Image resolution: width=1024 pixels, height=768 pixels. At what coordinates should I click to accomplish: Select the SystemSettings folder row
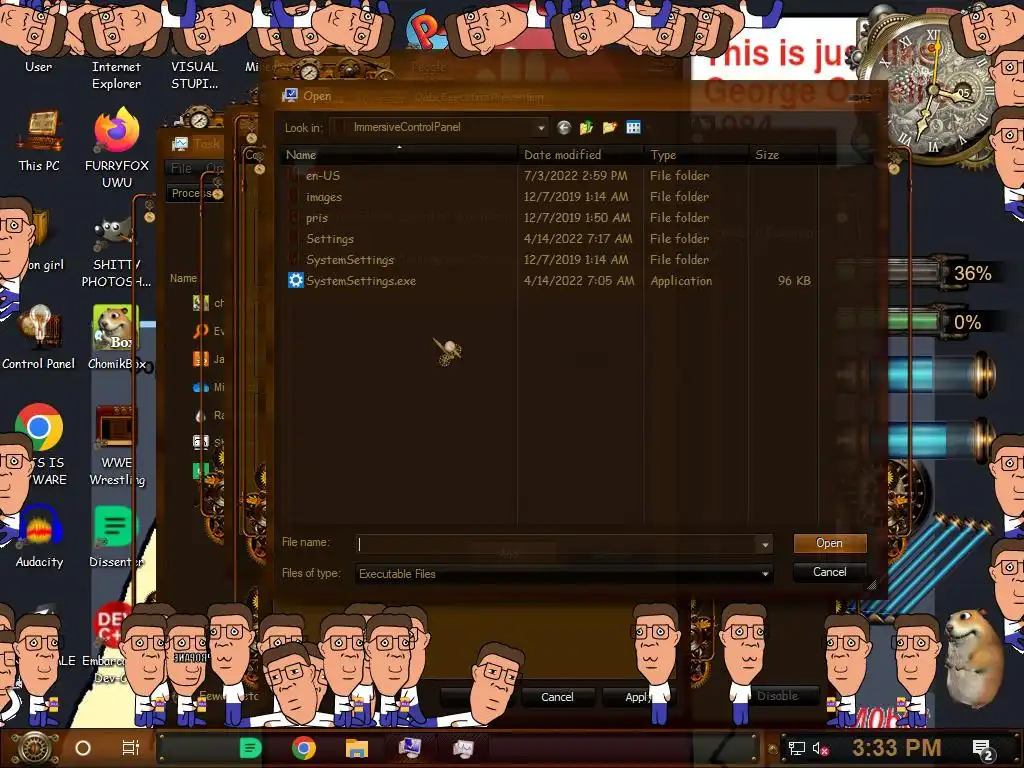point(349,259)
